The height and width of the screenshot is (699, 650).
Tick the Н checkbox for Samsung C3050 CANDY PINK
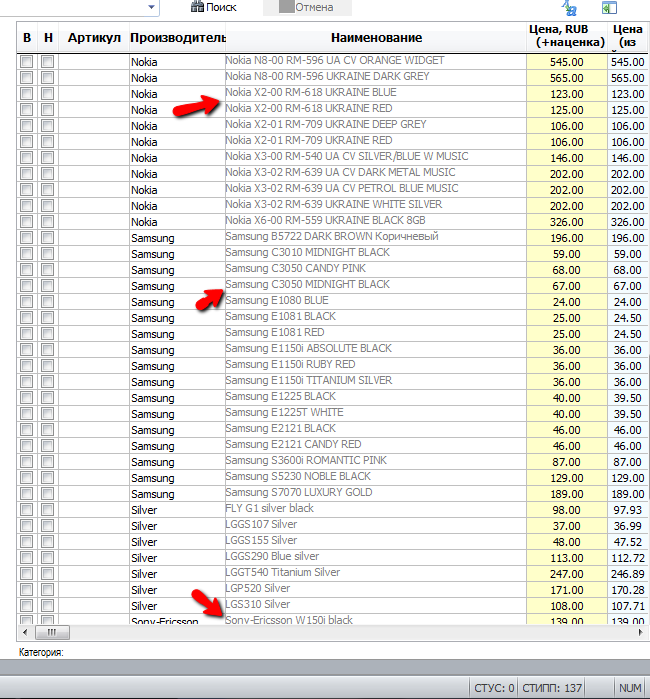tap(48, 270)
